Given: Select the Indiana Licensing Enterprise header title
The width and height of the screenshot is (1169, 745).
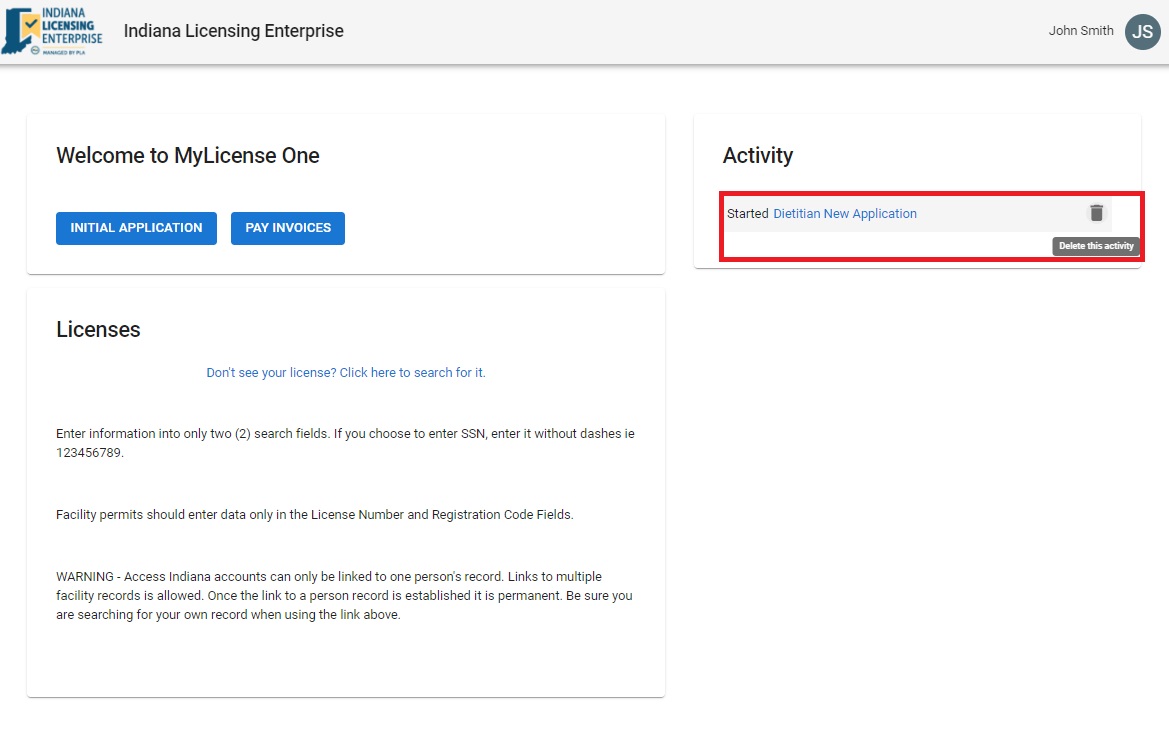Looking at the screenshot, I should pyautogui.click(x=233, y=31).
